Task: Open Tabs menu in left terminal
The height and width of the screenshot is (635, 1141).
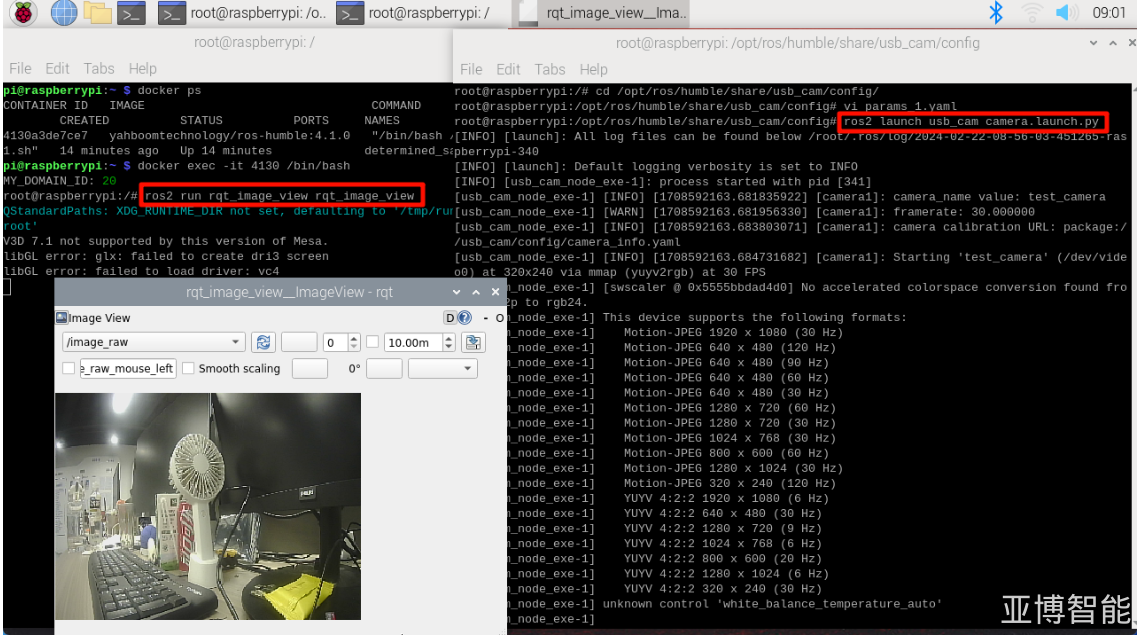Action: (98, 68)
